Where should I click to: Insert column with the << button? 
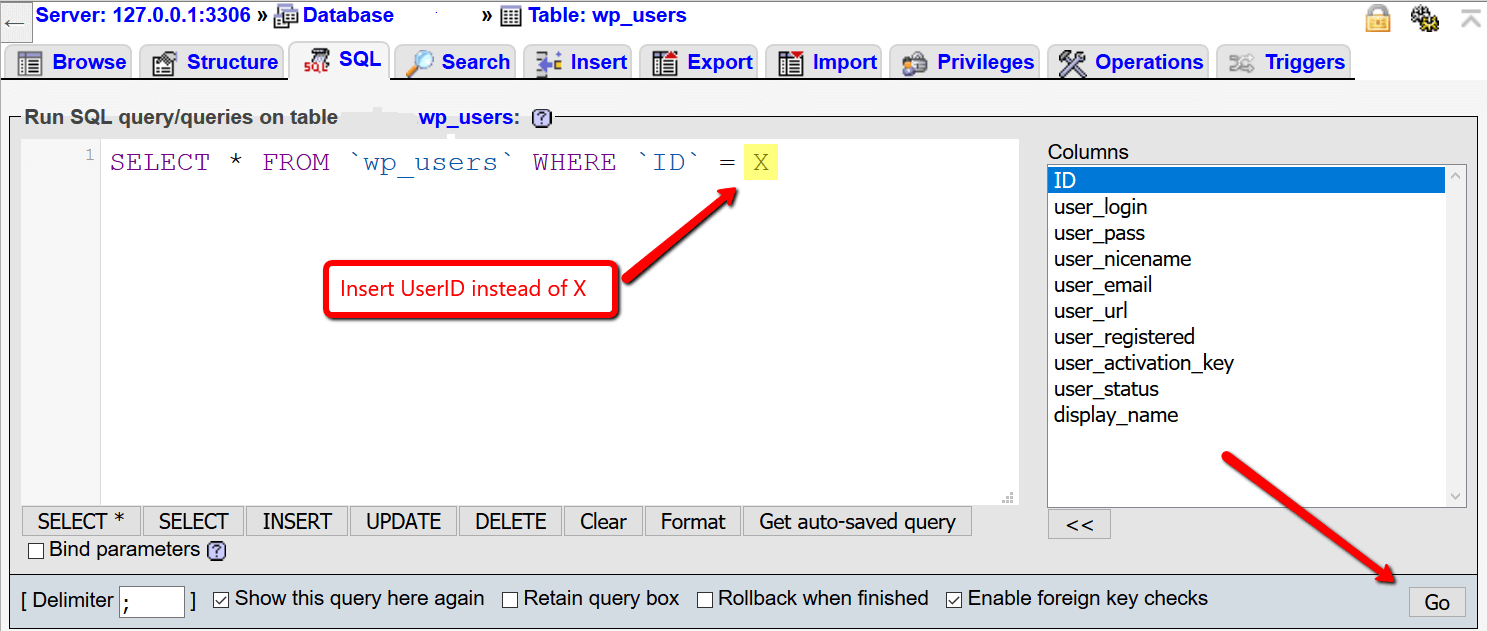coord(1079,525)
